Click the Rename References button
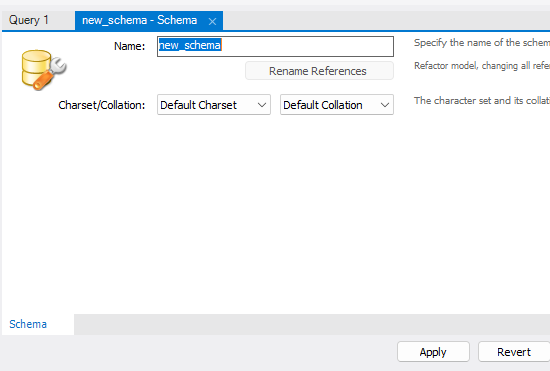The height and width of the screenshot is (371, 550). click(319, 71)
